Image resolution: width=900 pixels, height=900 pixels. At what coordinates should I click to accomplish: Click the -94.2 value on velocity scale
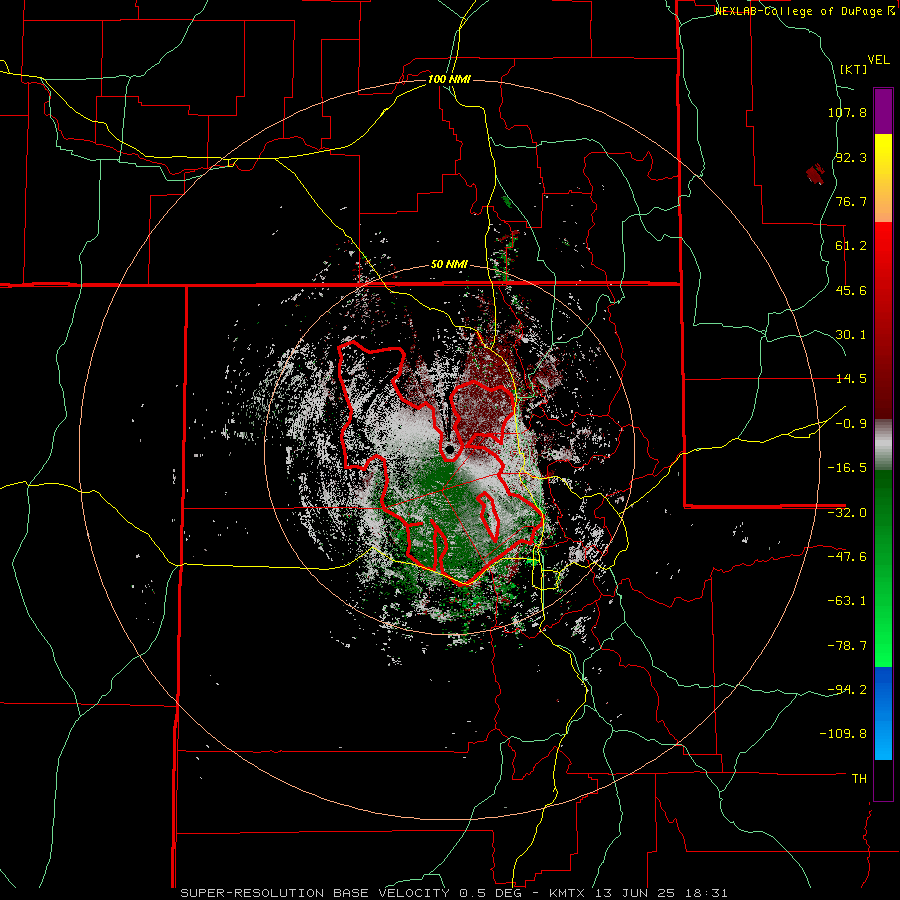coord(847,689)
